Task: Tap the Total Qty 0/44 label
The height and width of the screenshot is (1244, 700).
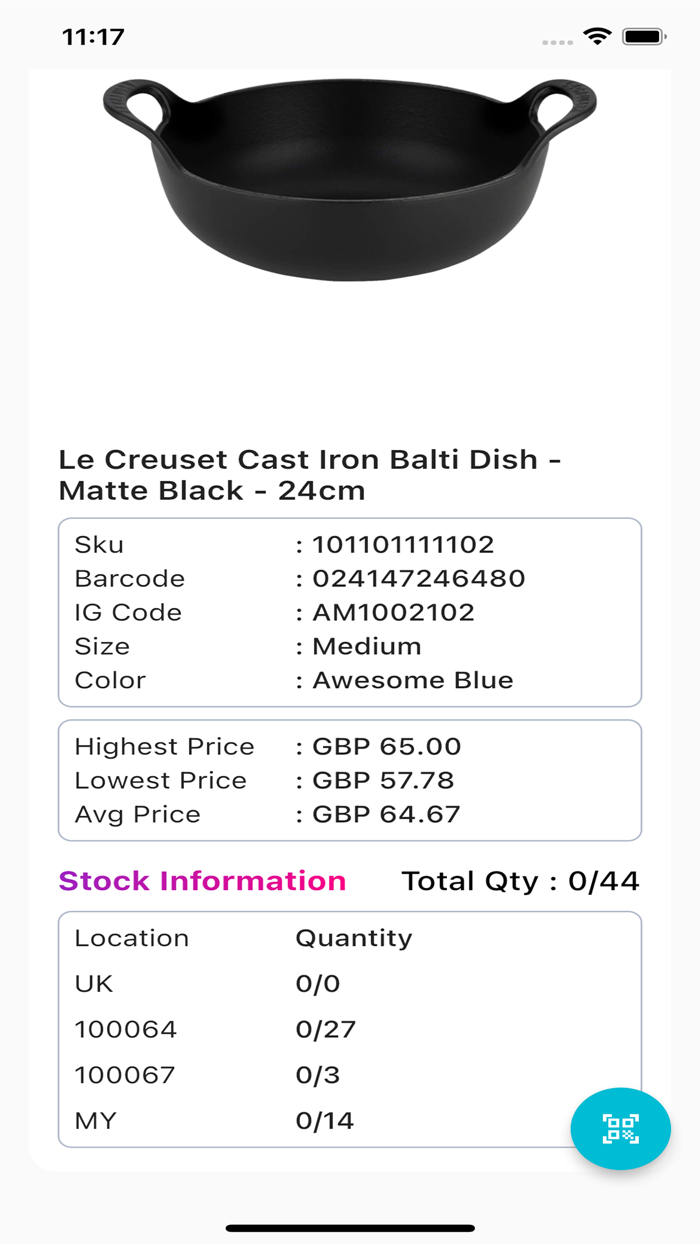Action: (x=520, y=881)
